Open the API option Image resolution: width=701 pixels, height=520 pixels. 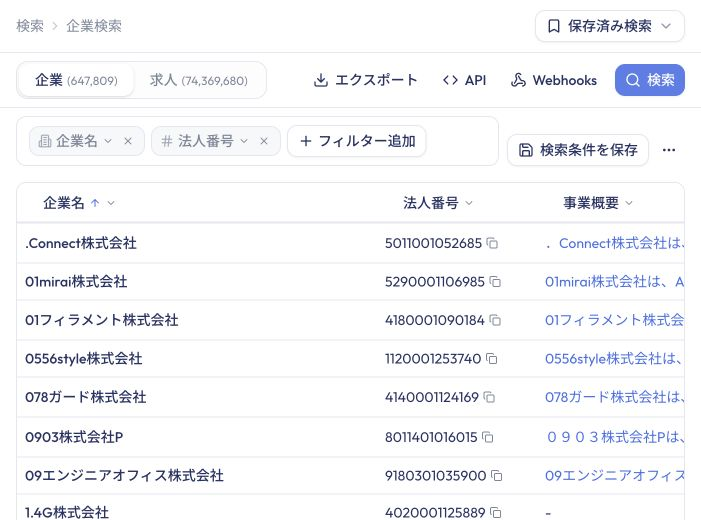(x=464, y=80)
